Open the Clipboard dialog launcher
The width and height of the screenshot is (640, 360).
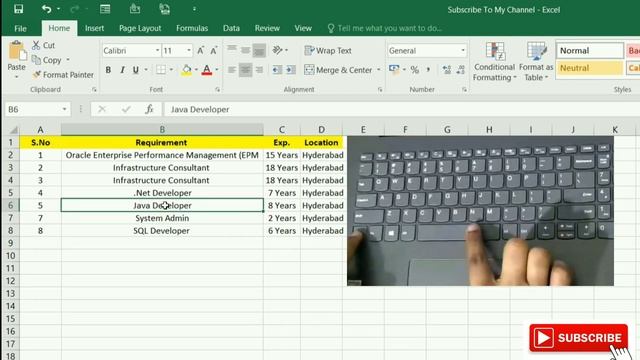(x=94, y=89)
